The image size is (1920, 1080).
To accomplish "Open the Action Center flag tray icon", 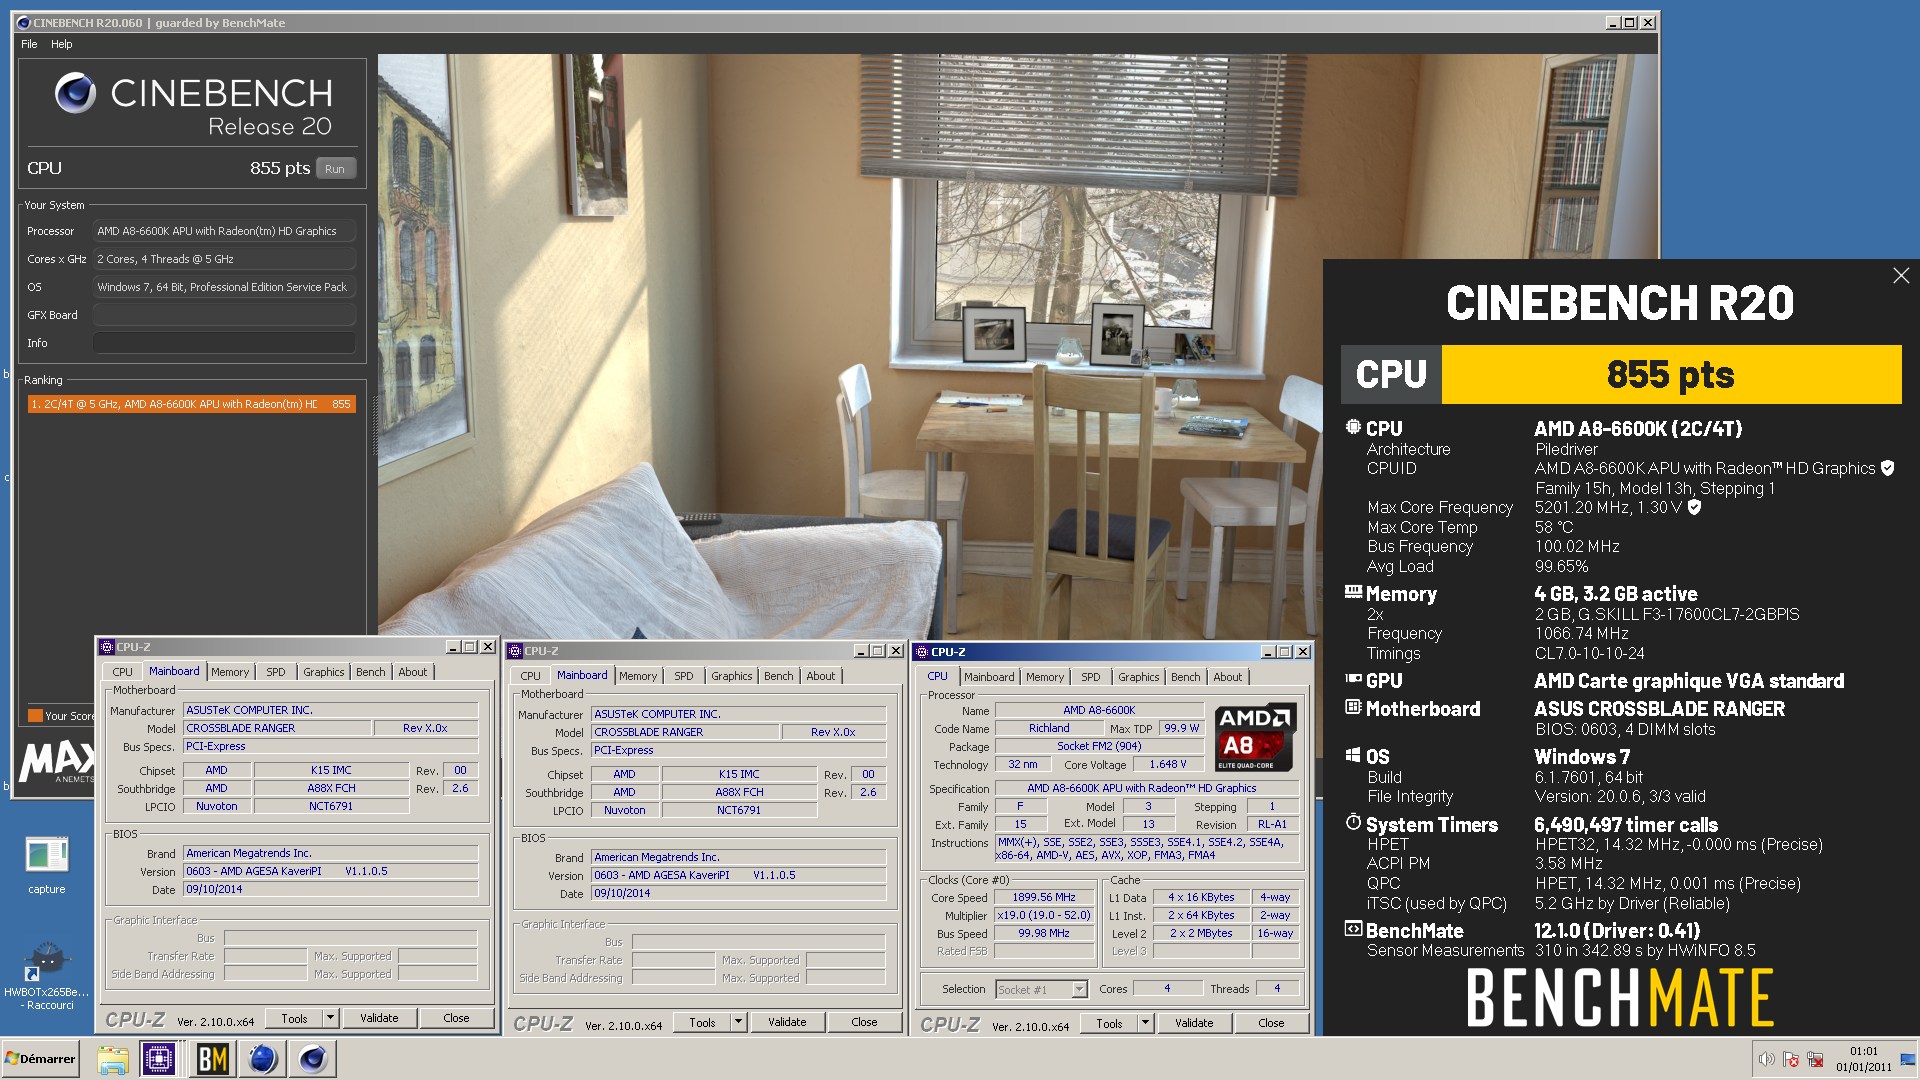I will click(x=1791, y=1059).
